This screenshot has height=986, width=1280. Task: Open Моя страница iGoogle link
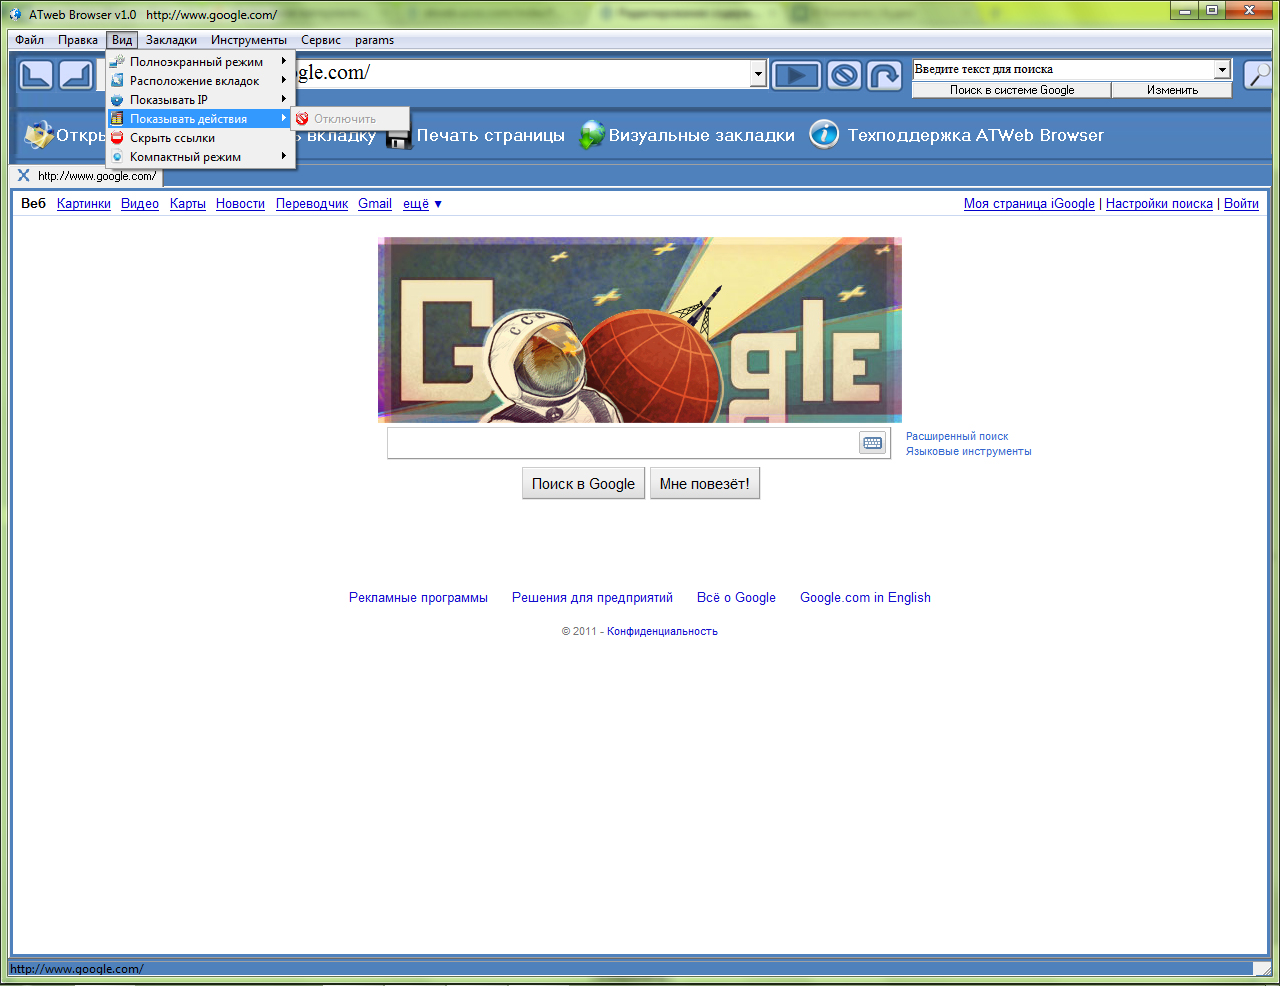tap(1029, 204)
